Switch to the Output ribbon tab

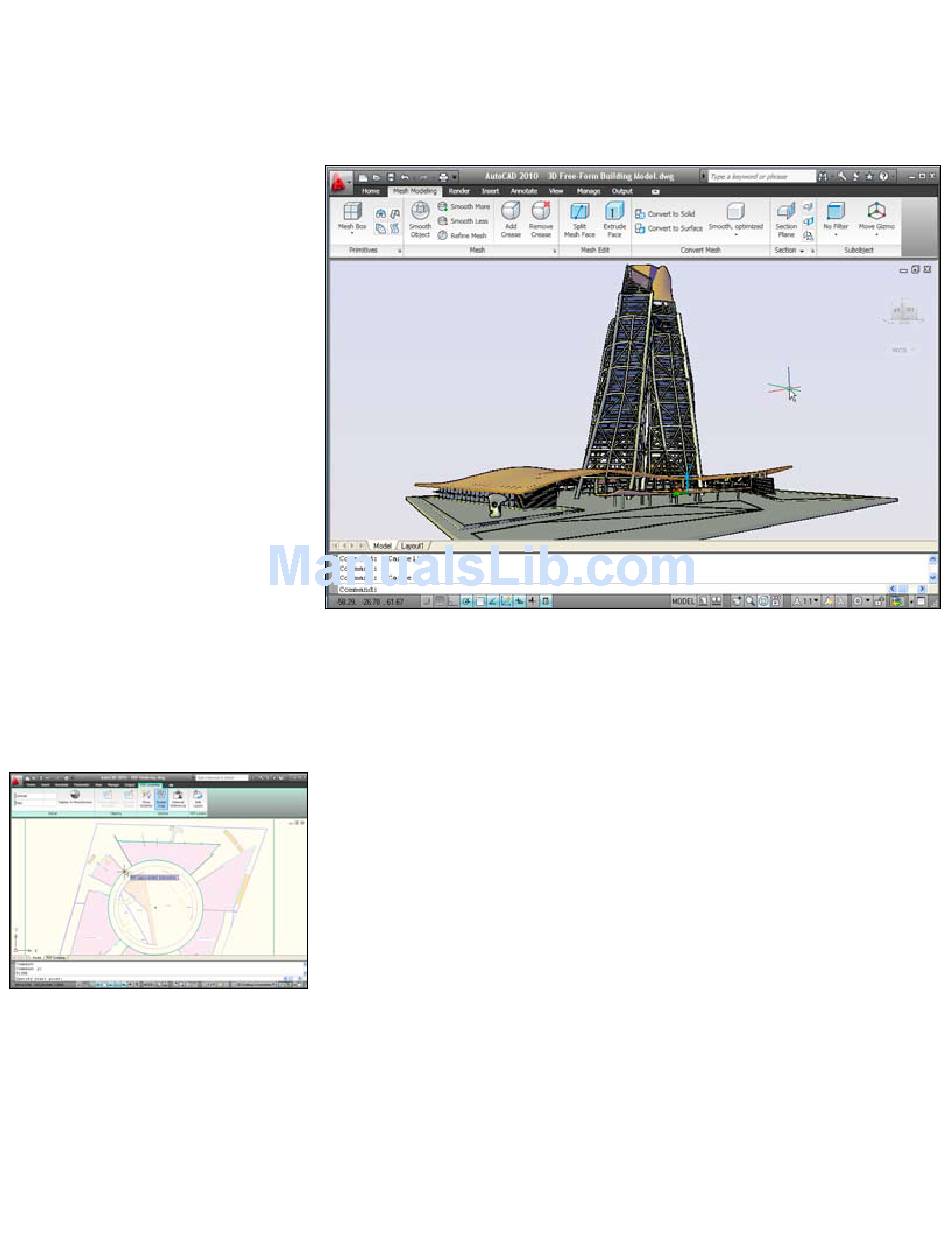click(x=622, y=190)
